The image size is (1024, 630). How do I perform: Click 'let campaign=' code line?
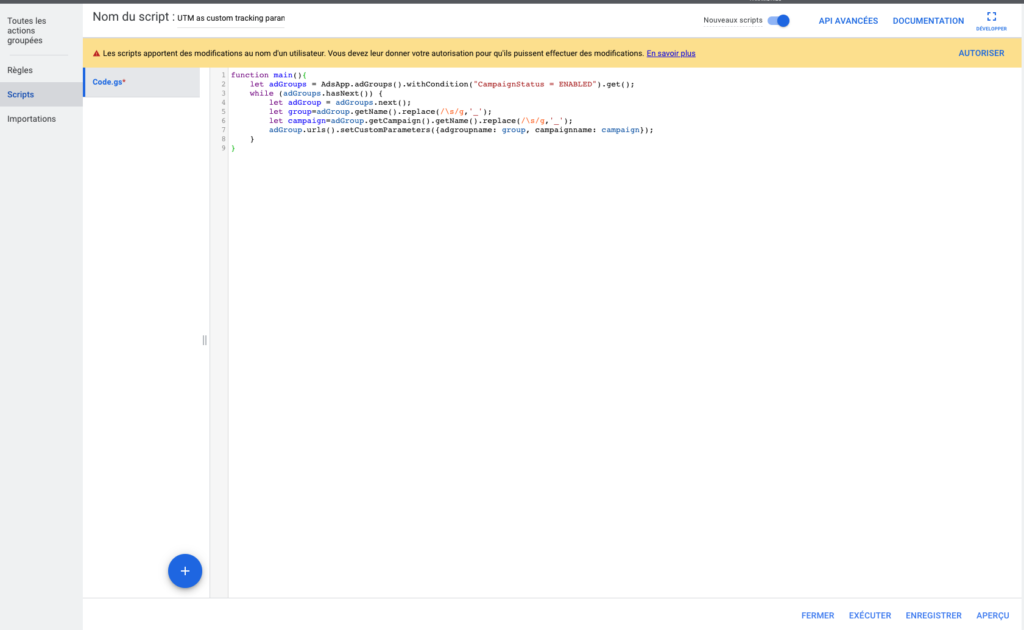click(x=421, y=121)
